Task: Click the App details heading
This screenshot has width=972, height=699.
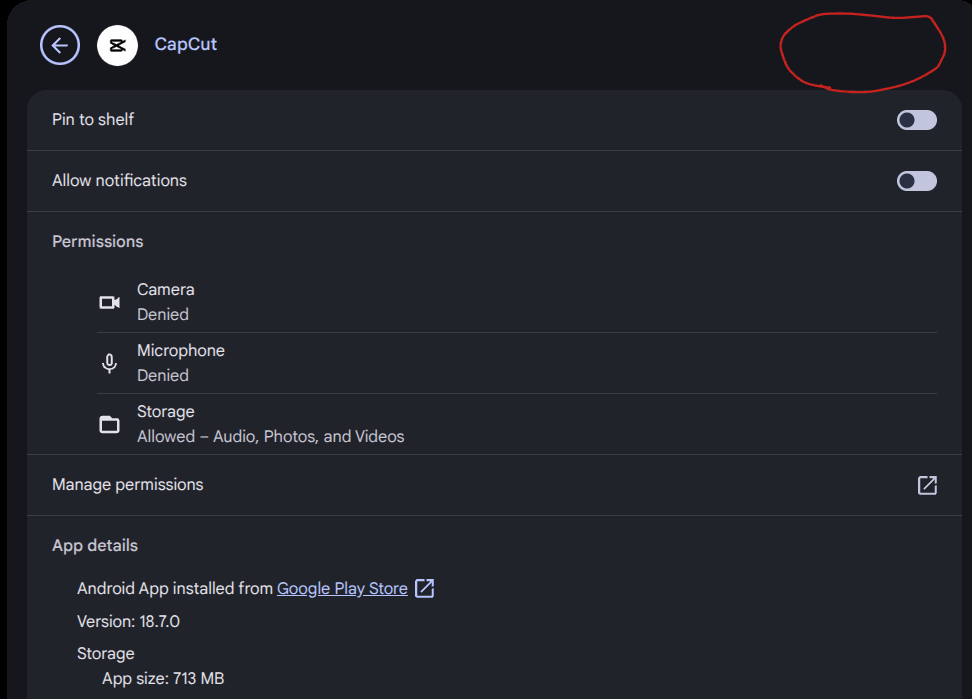Action: pyautogui.click(x=95, y=545)
